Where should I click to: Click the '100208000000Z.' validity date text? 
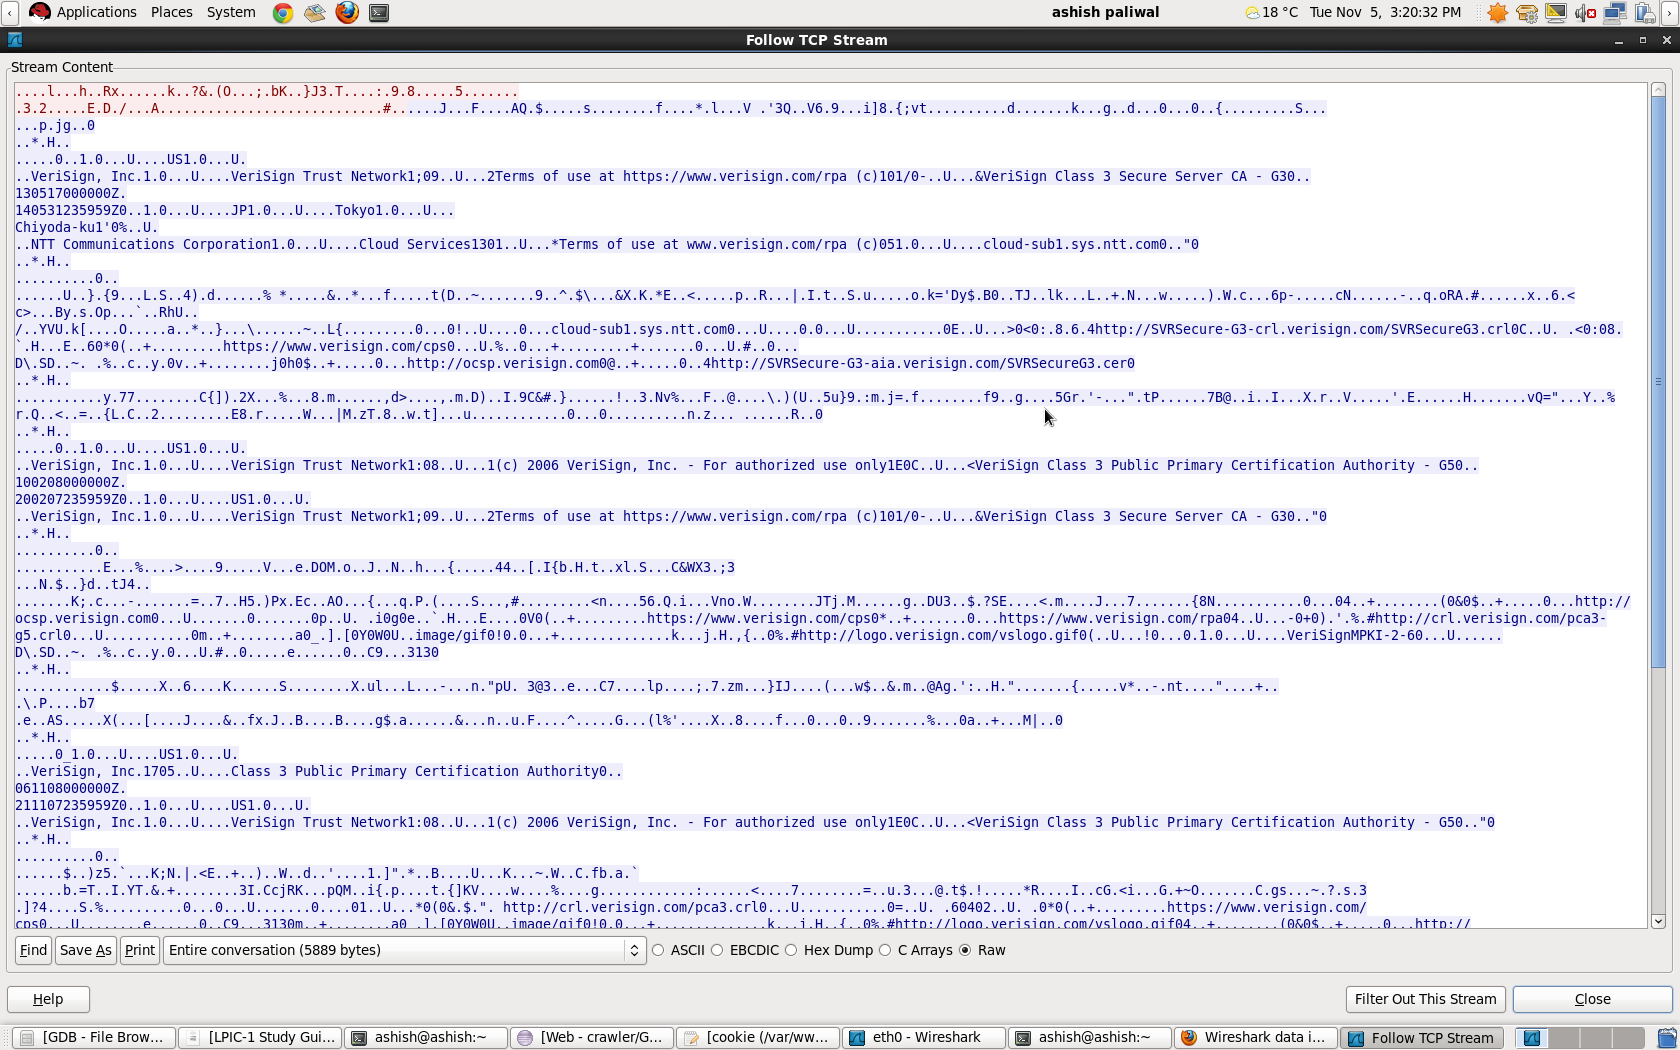coord(71,483)
